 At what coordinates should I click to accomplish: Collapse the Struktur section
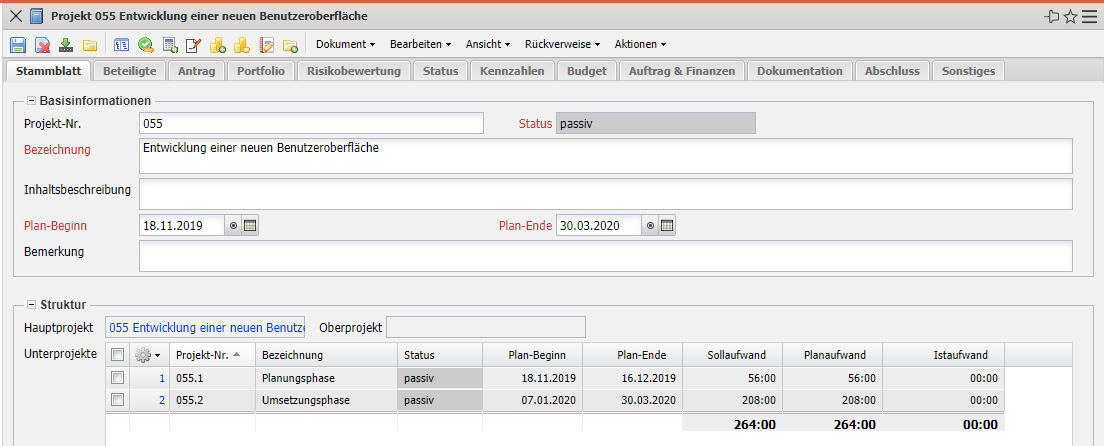[31, 305]
